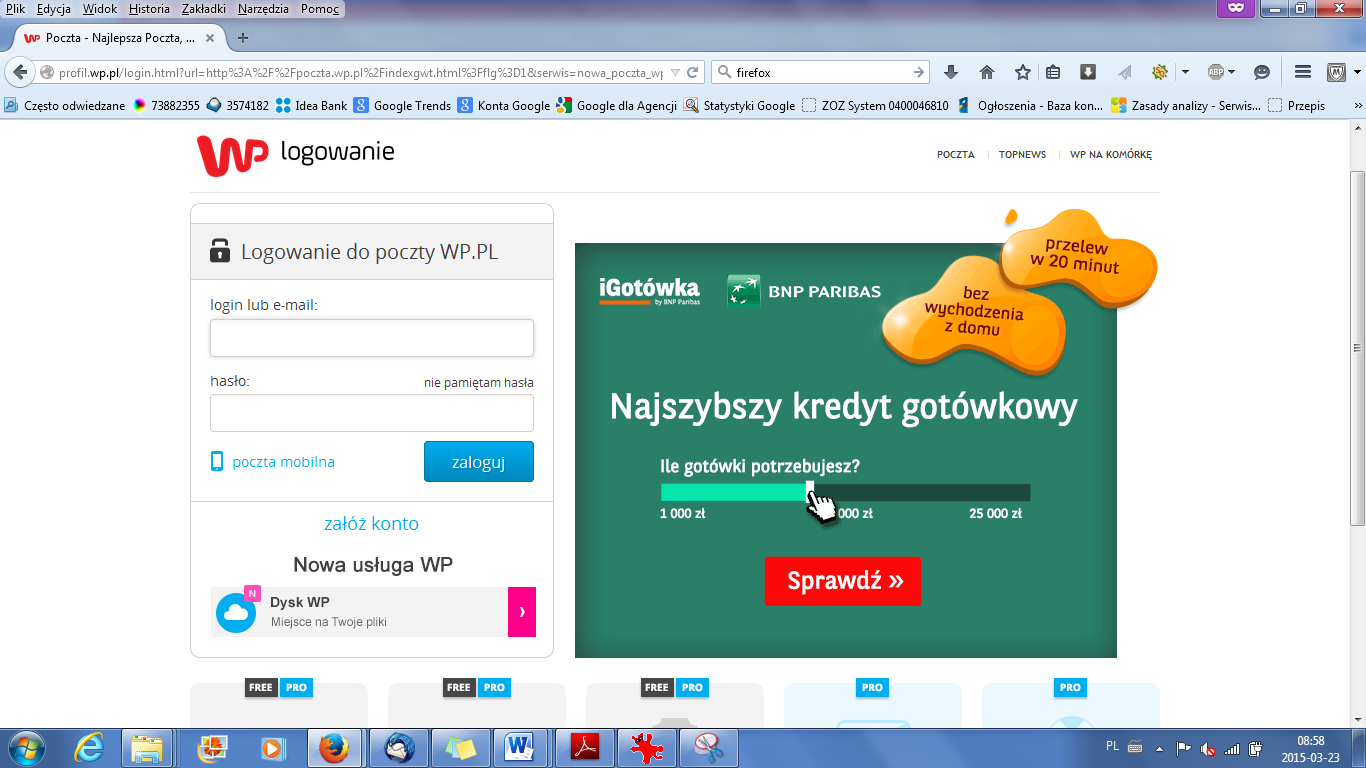
Task: Open Microsoft Word from the taskbar
Action: (519, 748)
